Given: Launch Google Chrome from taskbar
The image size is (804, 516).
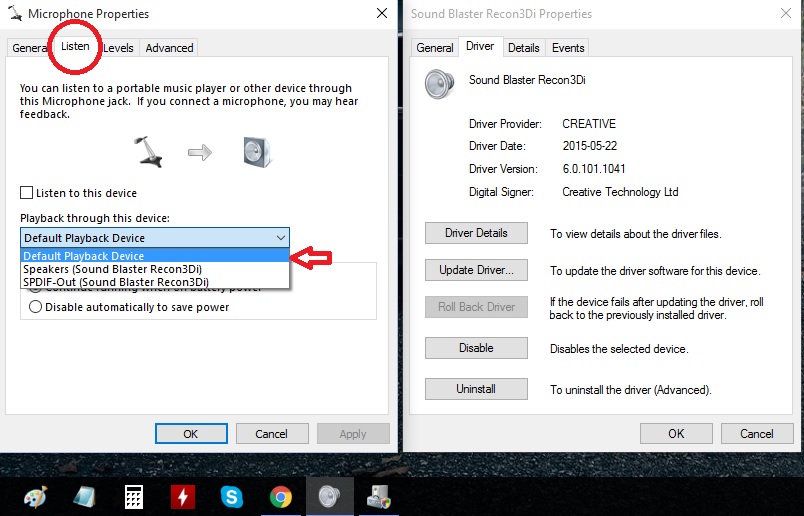Looking at the screenshot, I should point(280,497).
